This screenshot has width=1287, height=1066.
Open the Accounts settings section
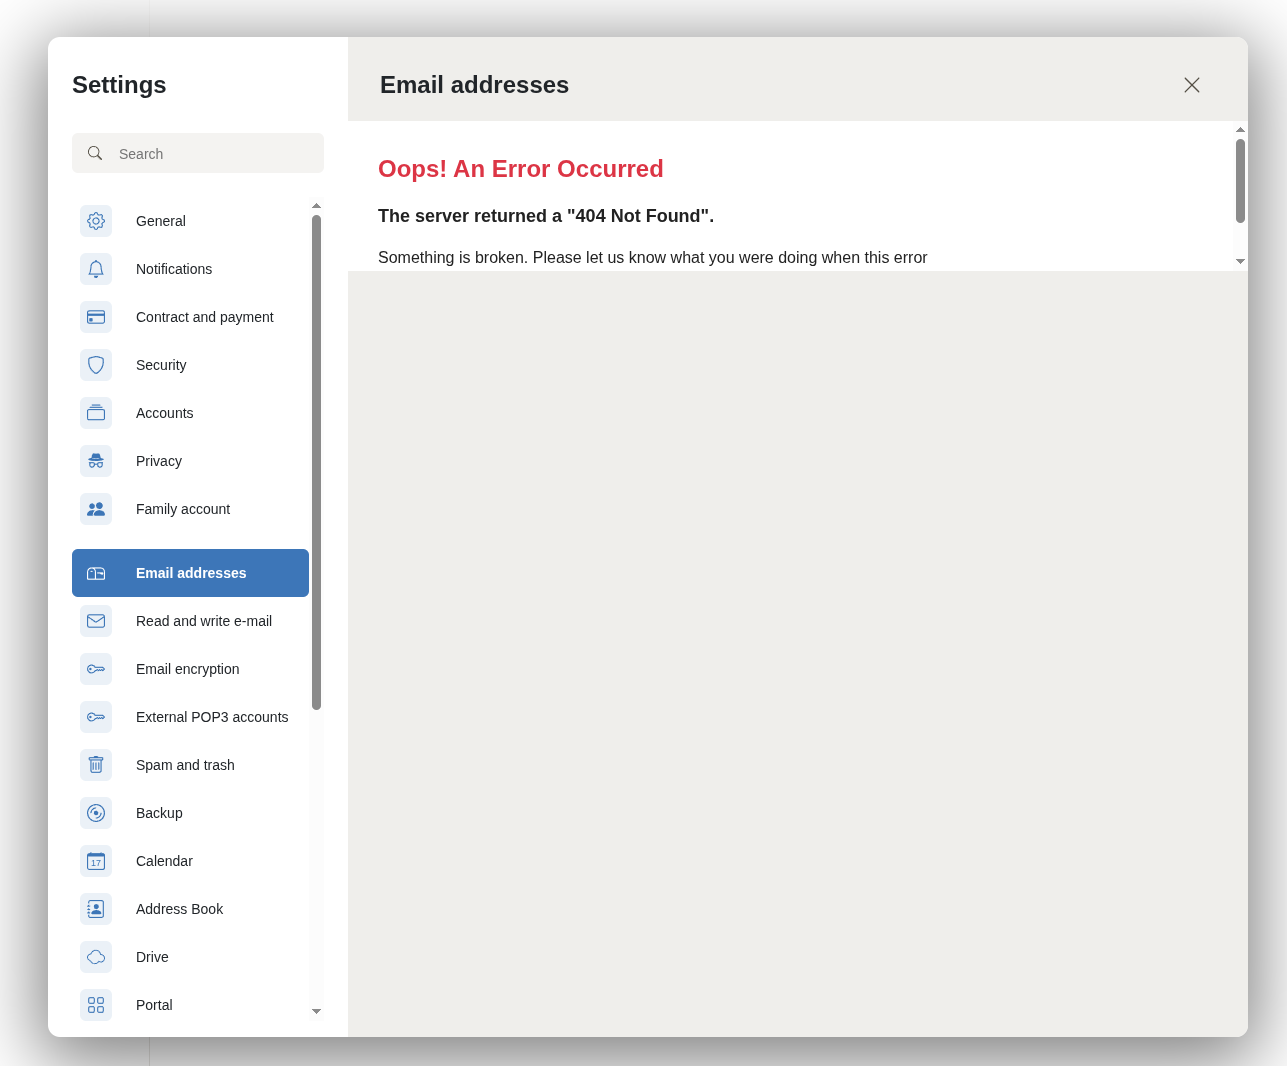pyautogui.click(x=165, y=413)
